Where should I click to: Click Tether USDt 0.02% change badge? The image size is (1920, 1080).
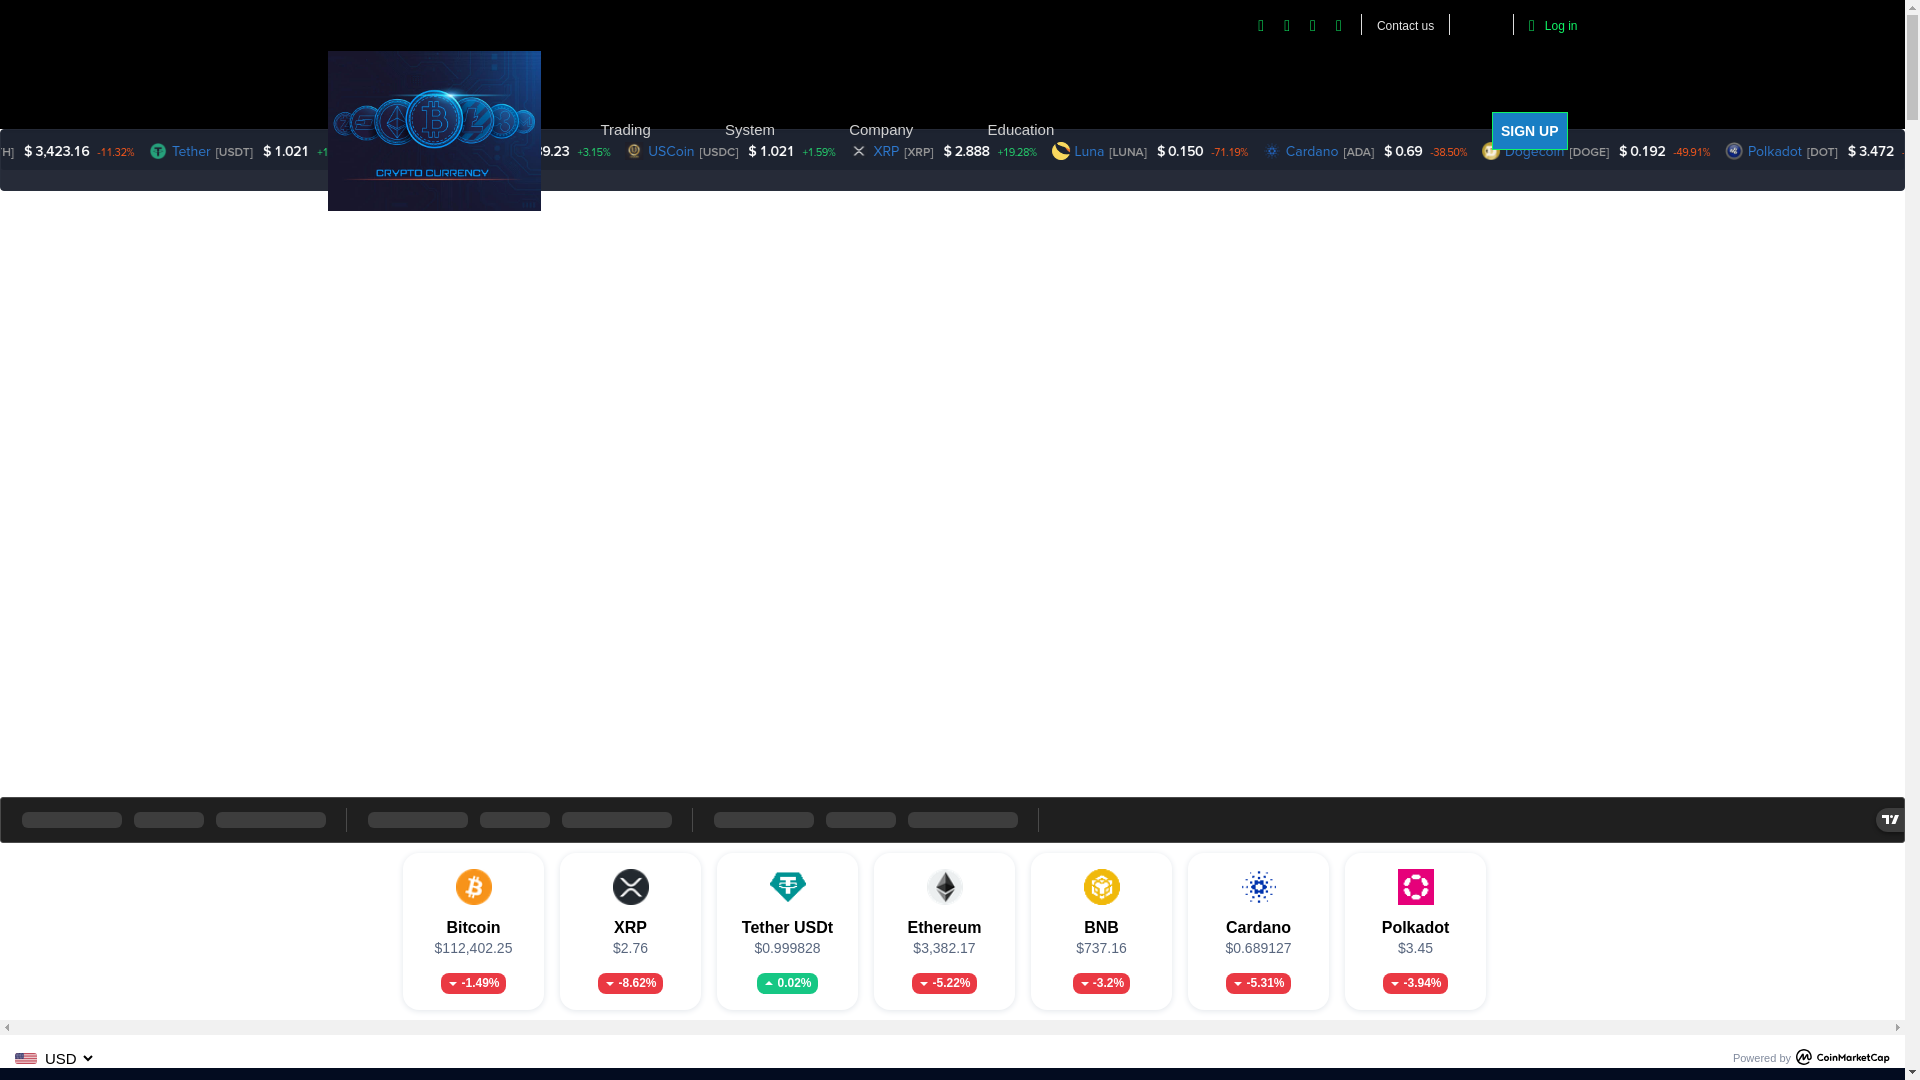pyautogui.click(x=787, y=984)
